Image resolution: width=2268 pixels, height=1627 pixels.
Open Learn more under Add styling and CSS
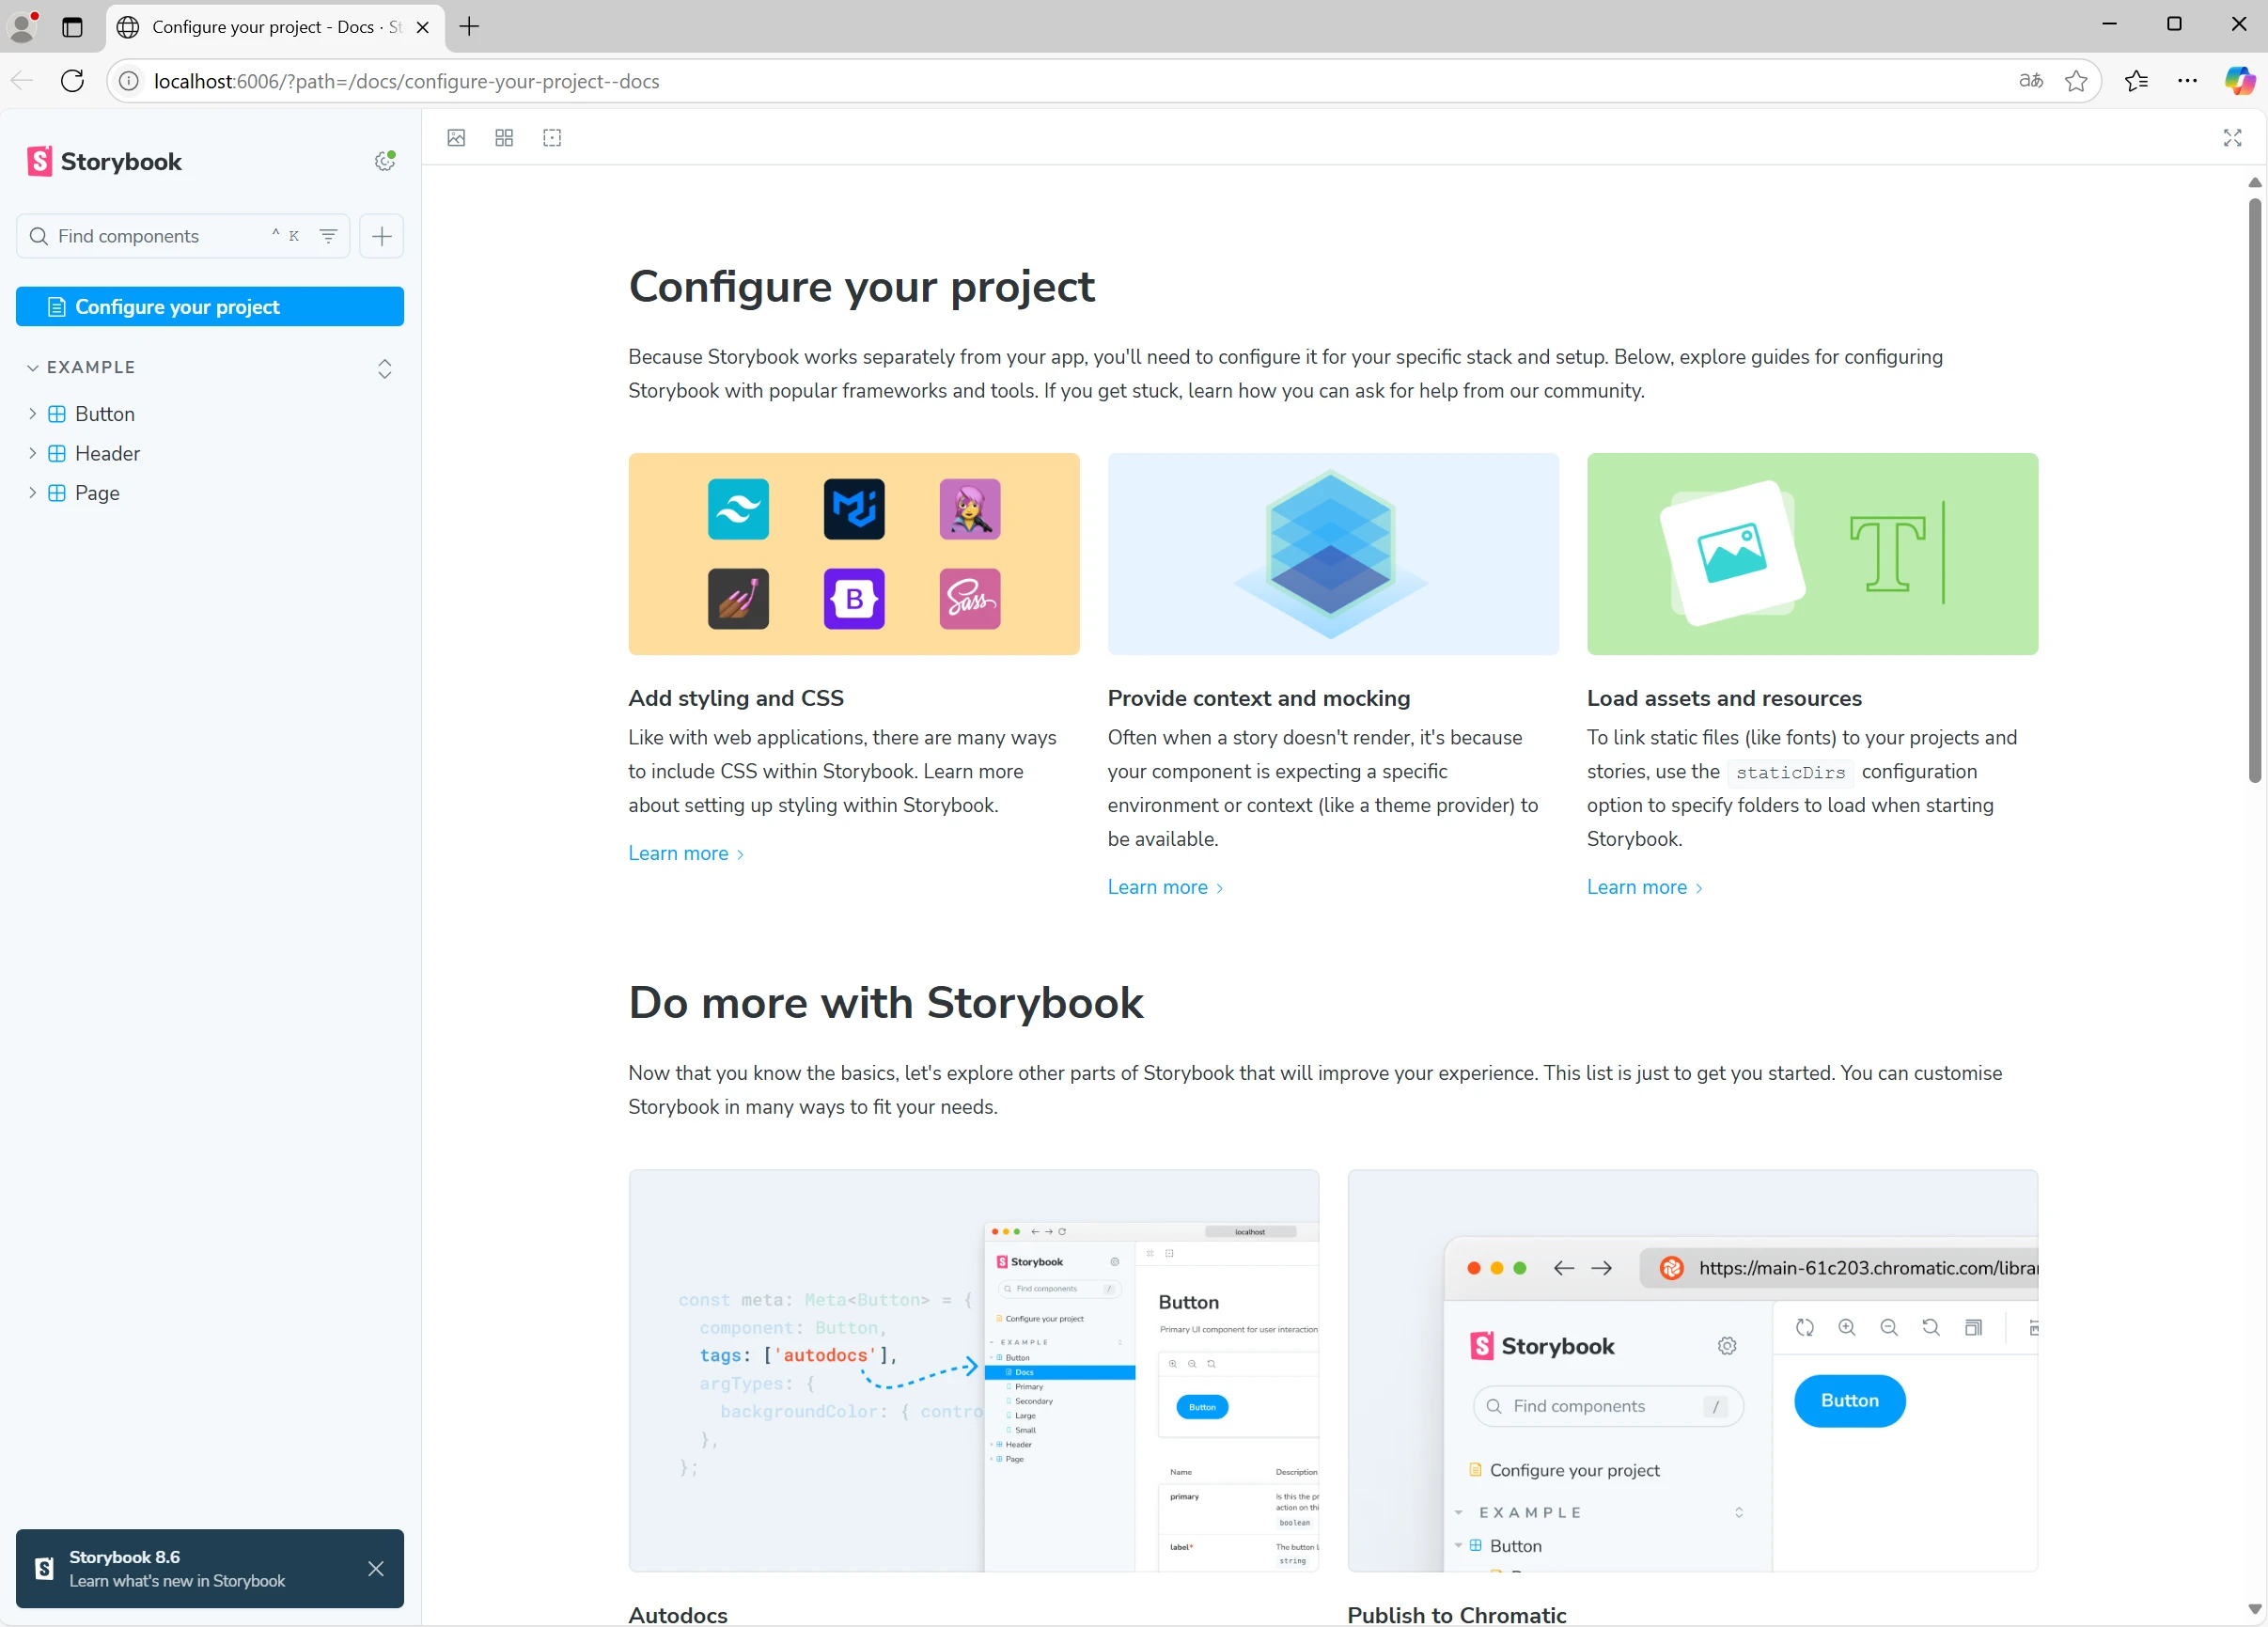686,853
